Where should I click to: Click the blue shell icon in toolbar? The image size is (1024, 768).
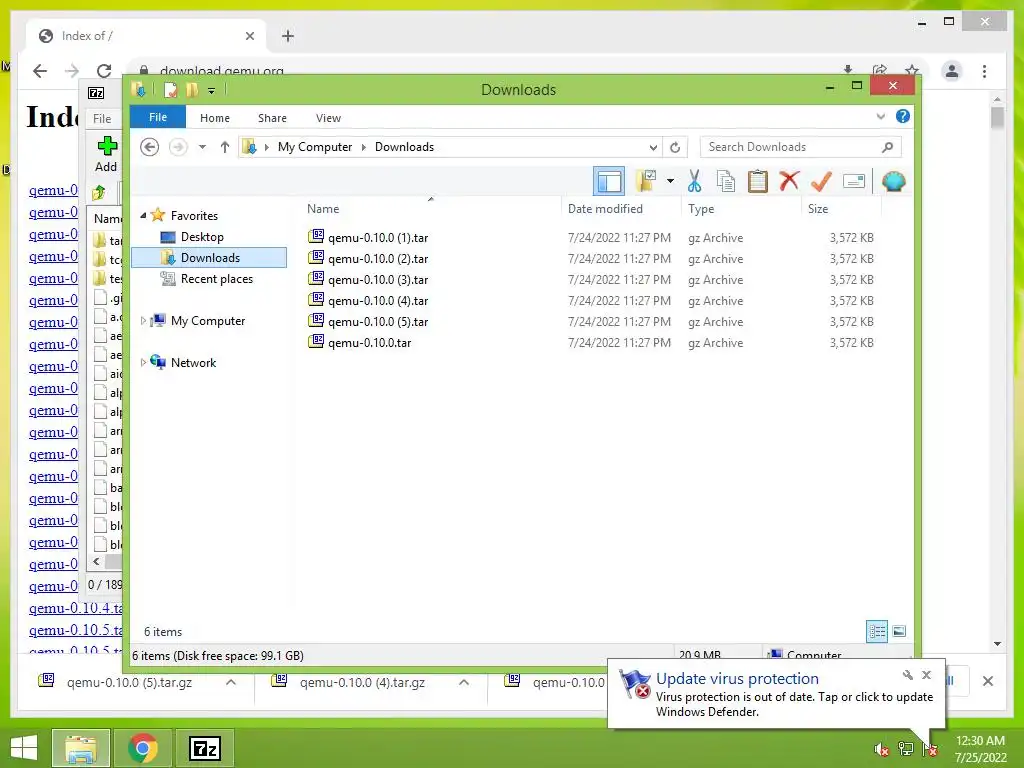(893, 181)
